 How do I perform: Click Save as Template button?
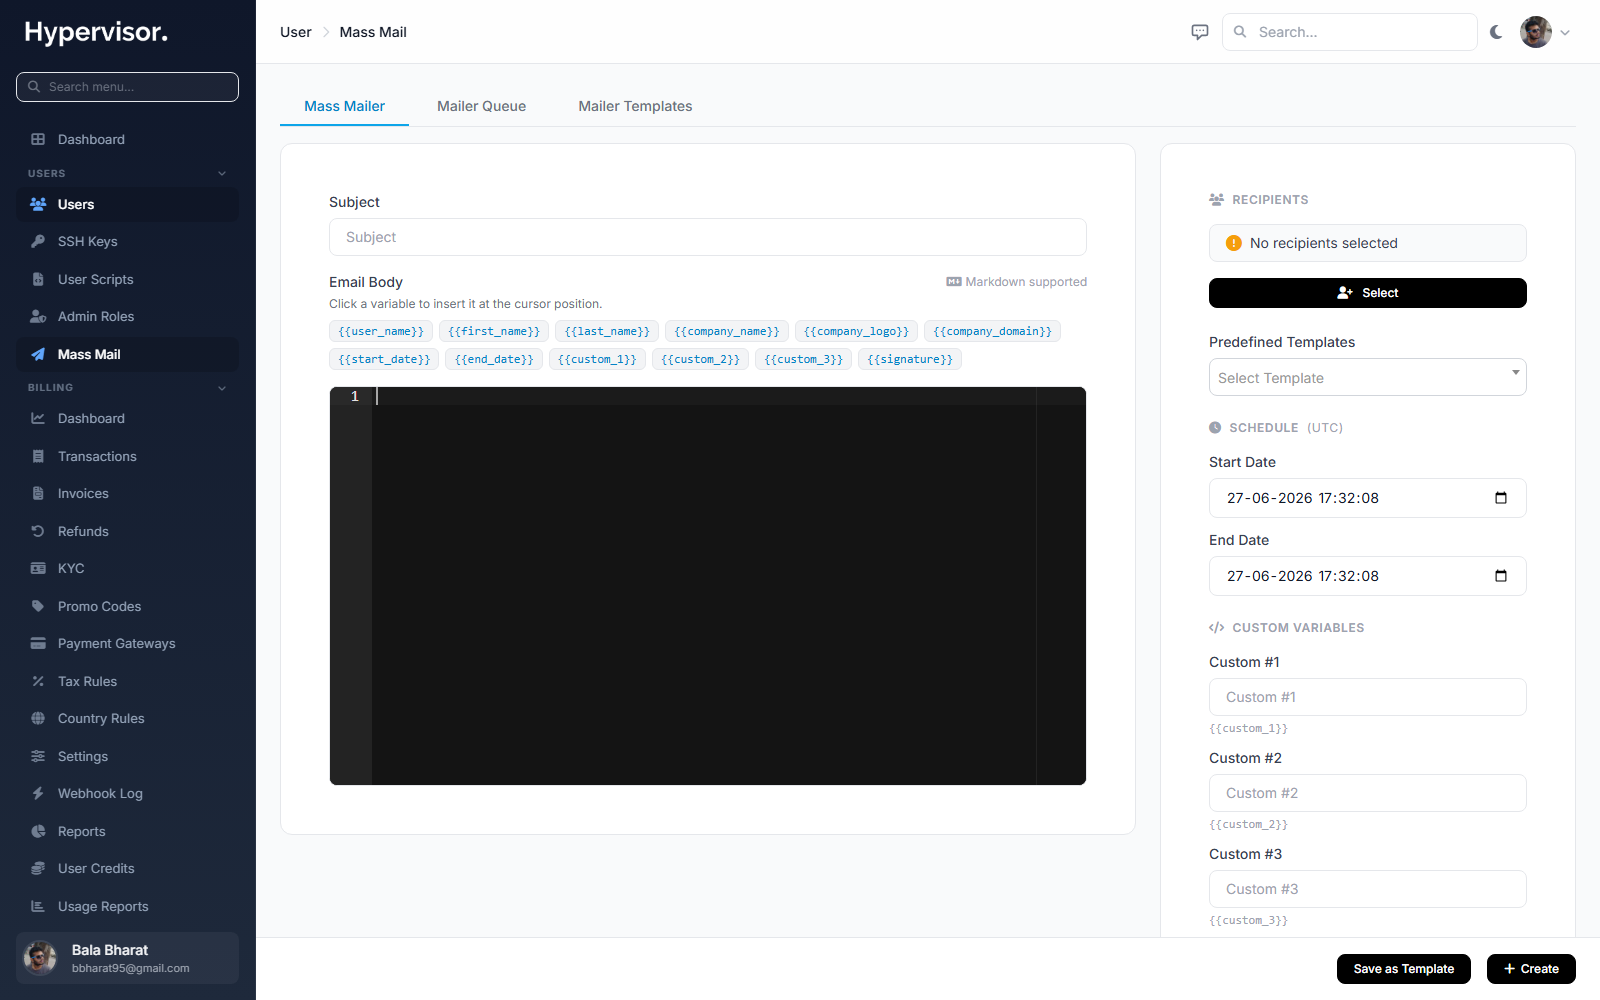1403,969
